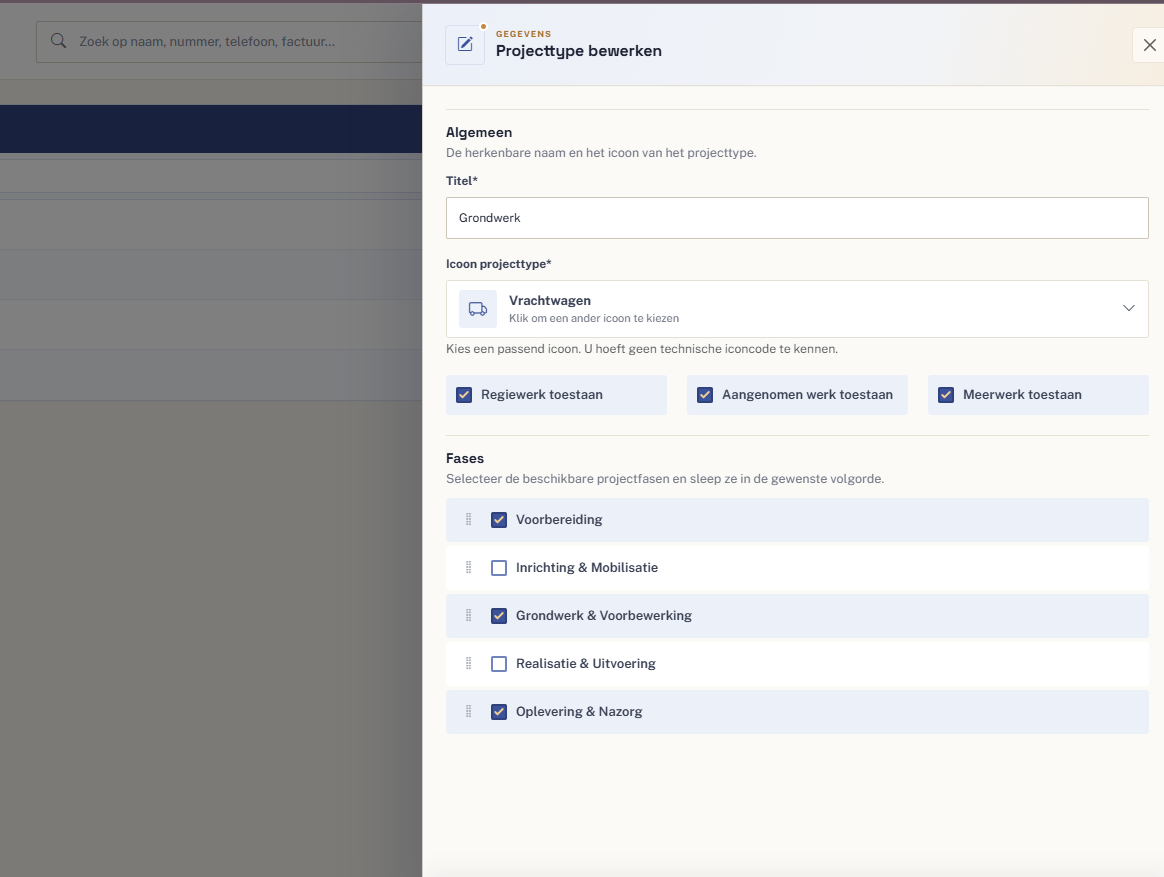Click 'Kies een passend icoon' help text

coord(642,349)
